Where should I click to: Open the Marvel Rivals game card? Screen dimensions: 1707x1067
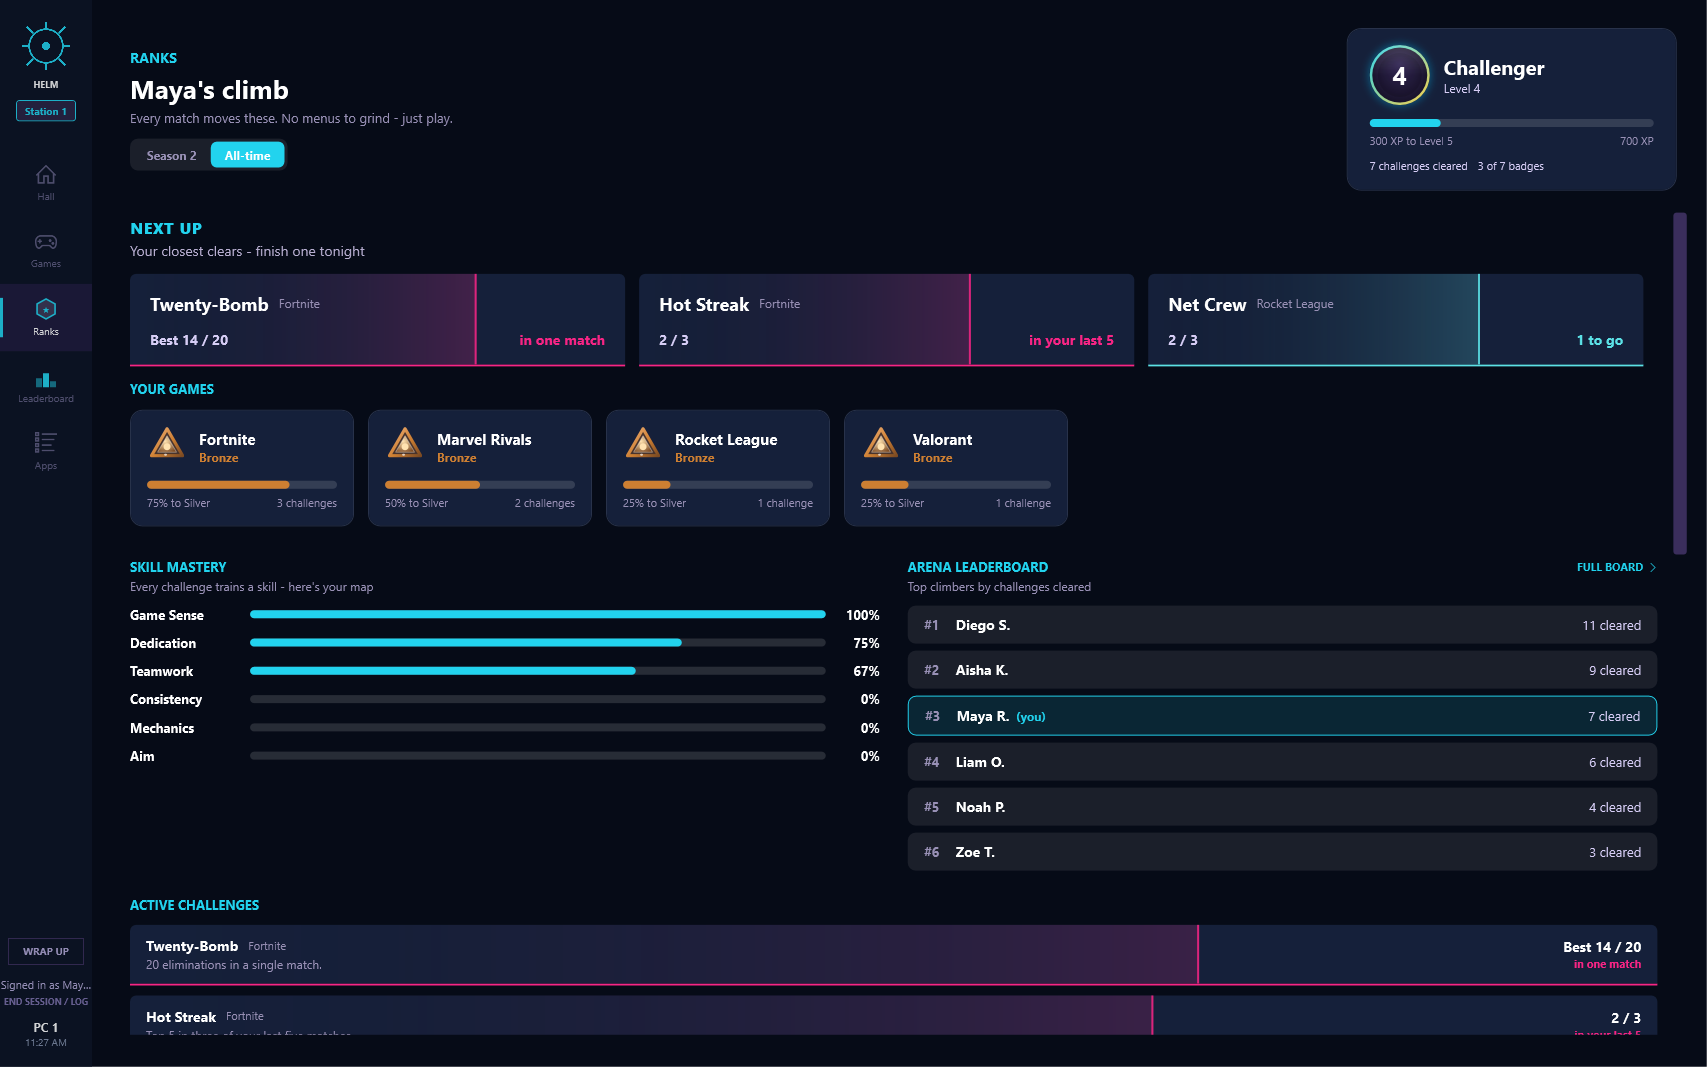coord(480,468)
